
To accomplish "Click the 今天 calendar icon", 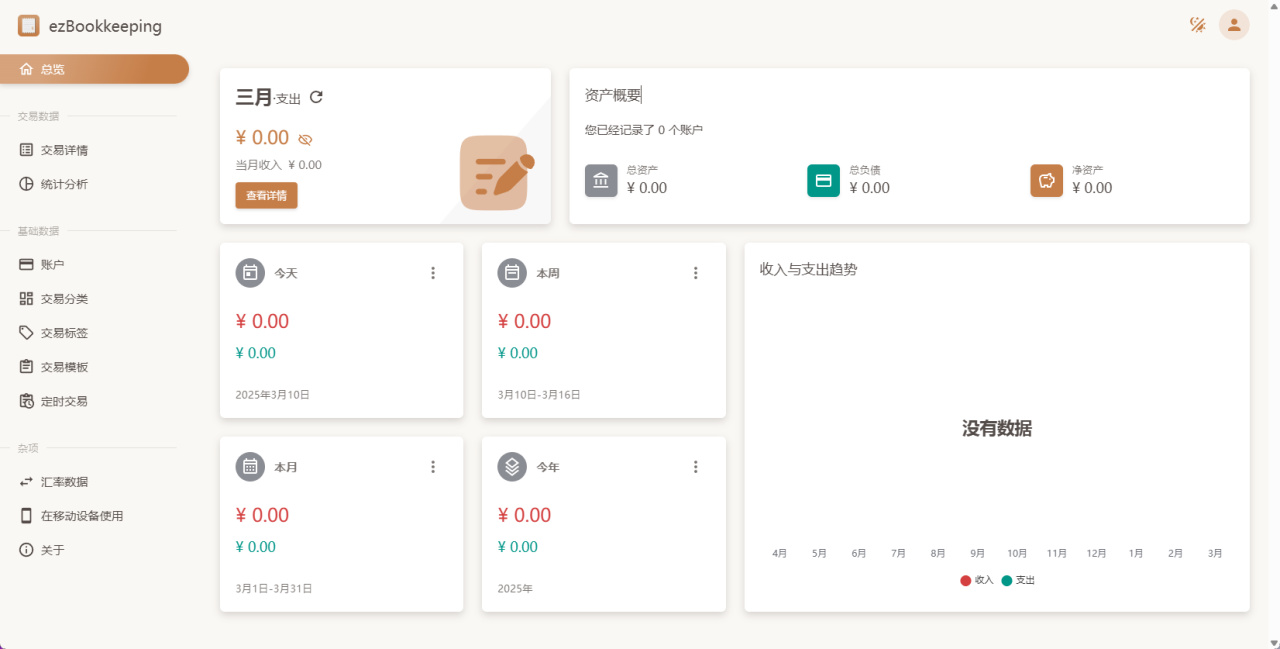I will pos(250,273).
